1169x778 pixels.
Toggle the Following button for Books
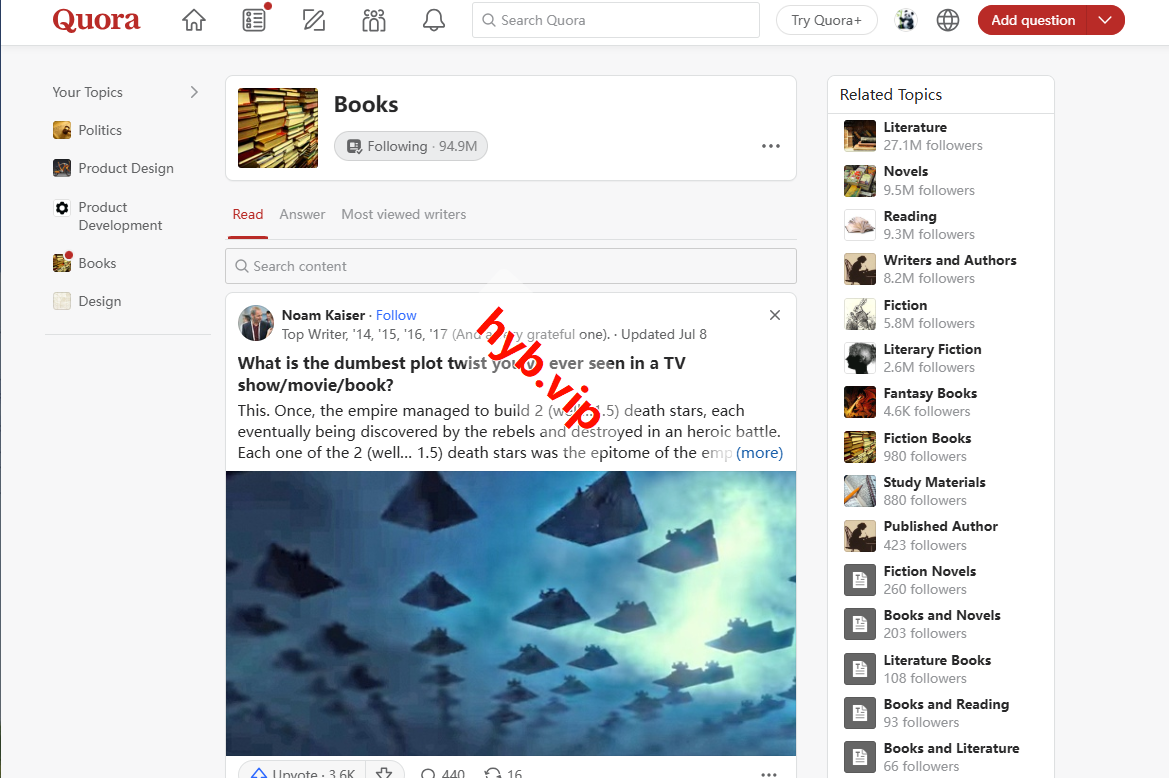click(411, 146)
